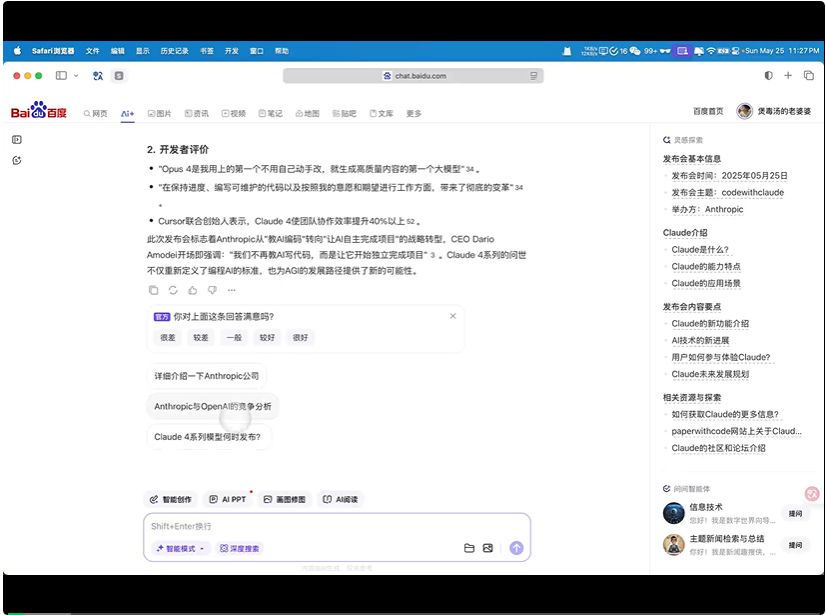Image resolution: width=826 pixels, height=615 pixels.
Task: Click 提问 for 主题新闻检索与总结 agent
Action: coord(795,545)
